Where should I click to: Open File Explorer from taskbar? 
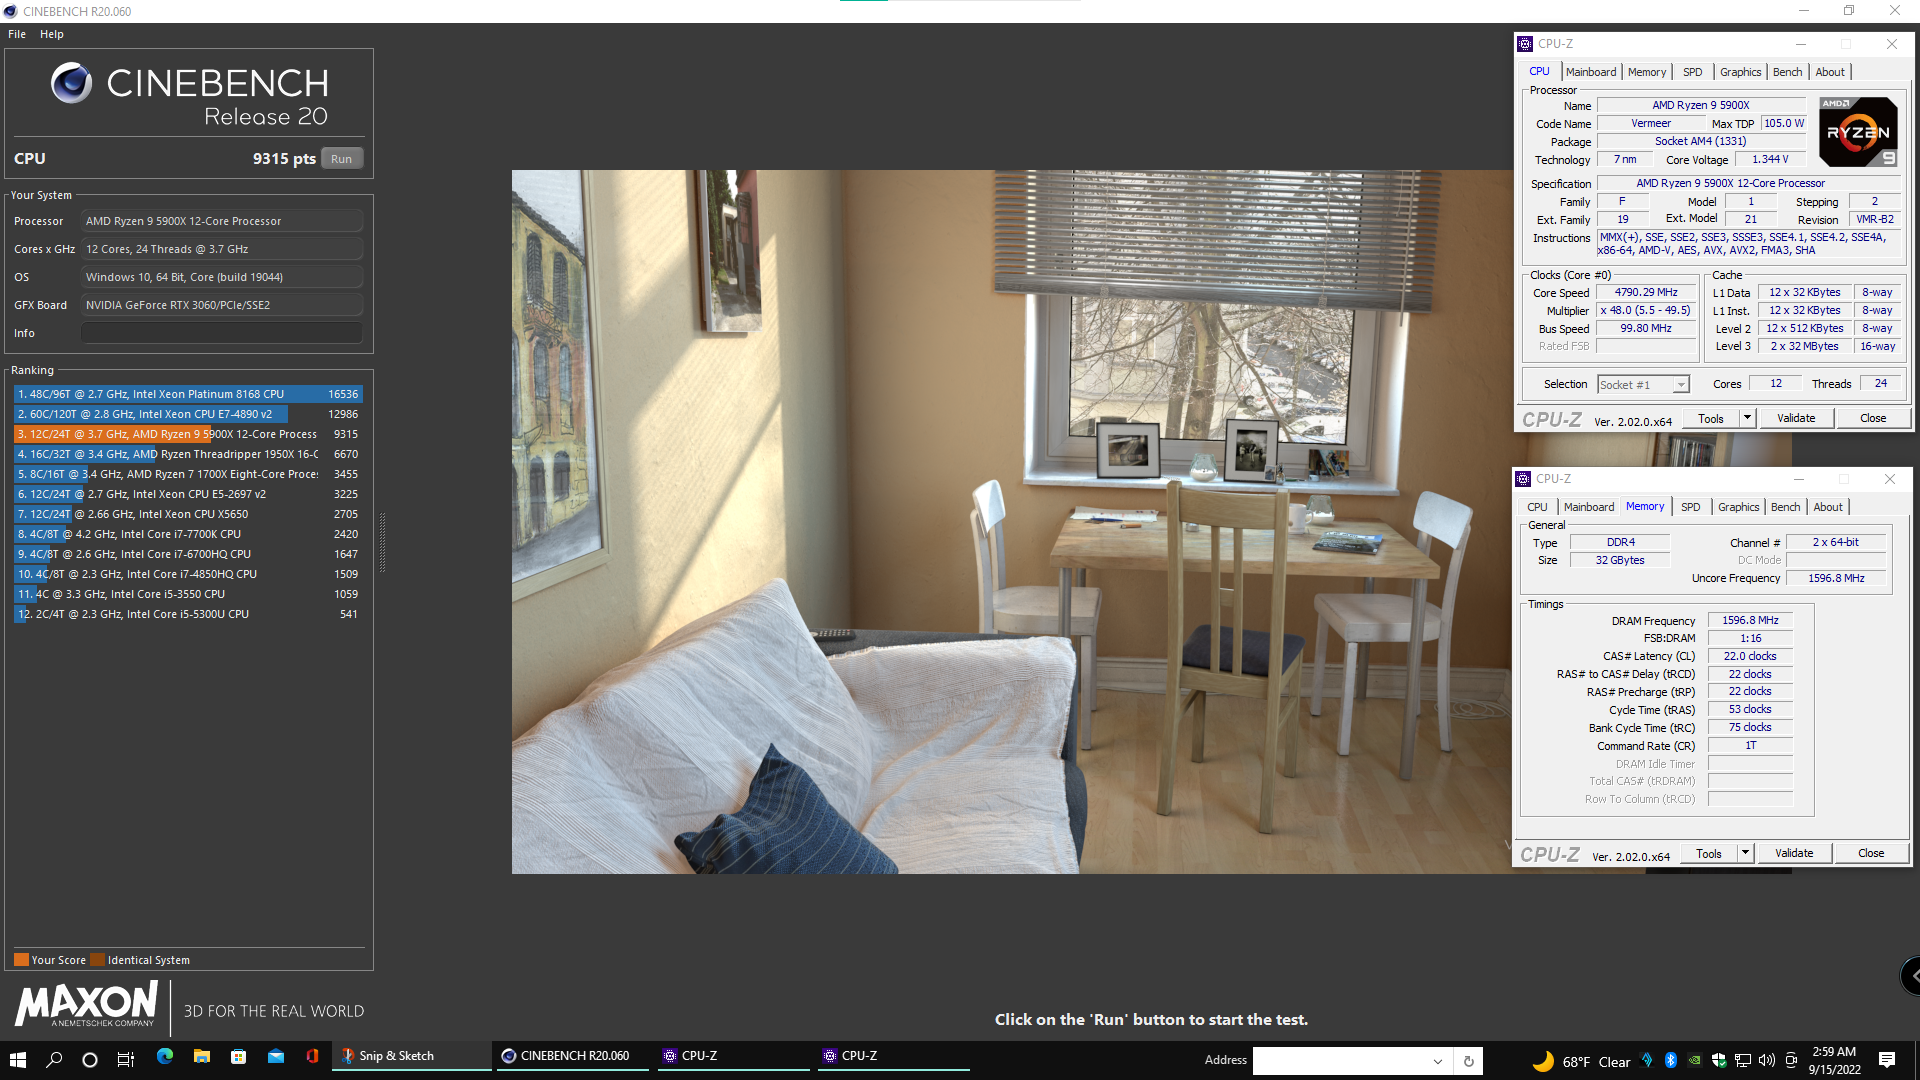point(201,1056)
